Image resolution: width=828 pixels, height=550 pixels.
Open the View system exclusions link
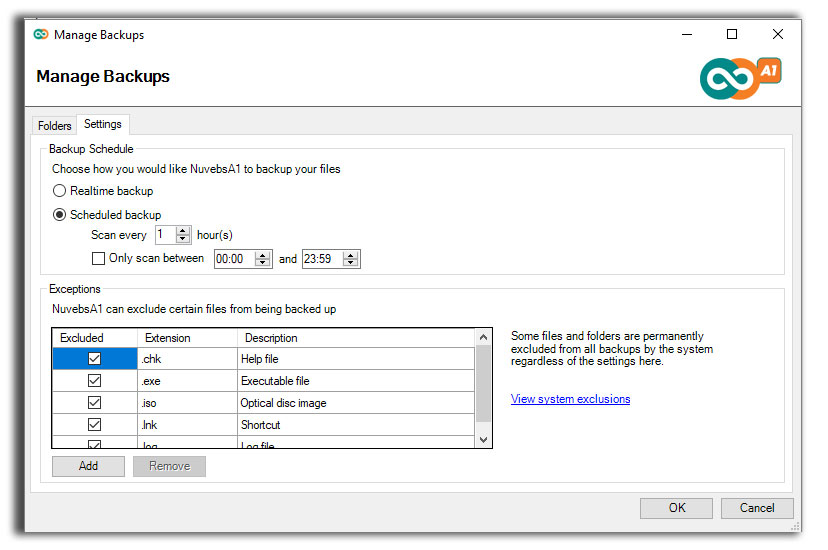pyautogui.click(x=570, y=399)
